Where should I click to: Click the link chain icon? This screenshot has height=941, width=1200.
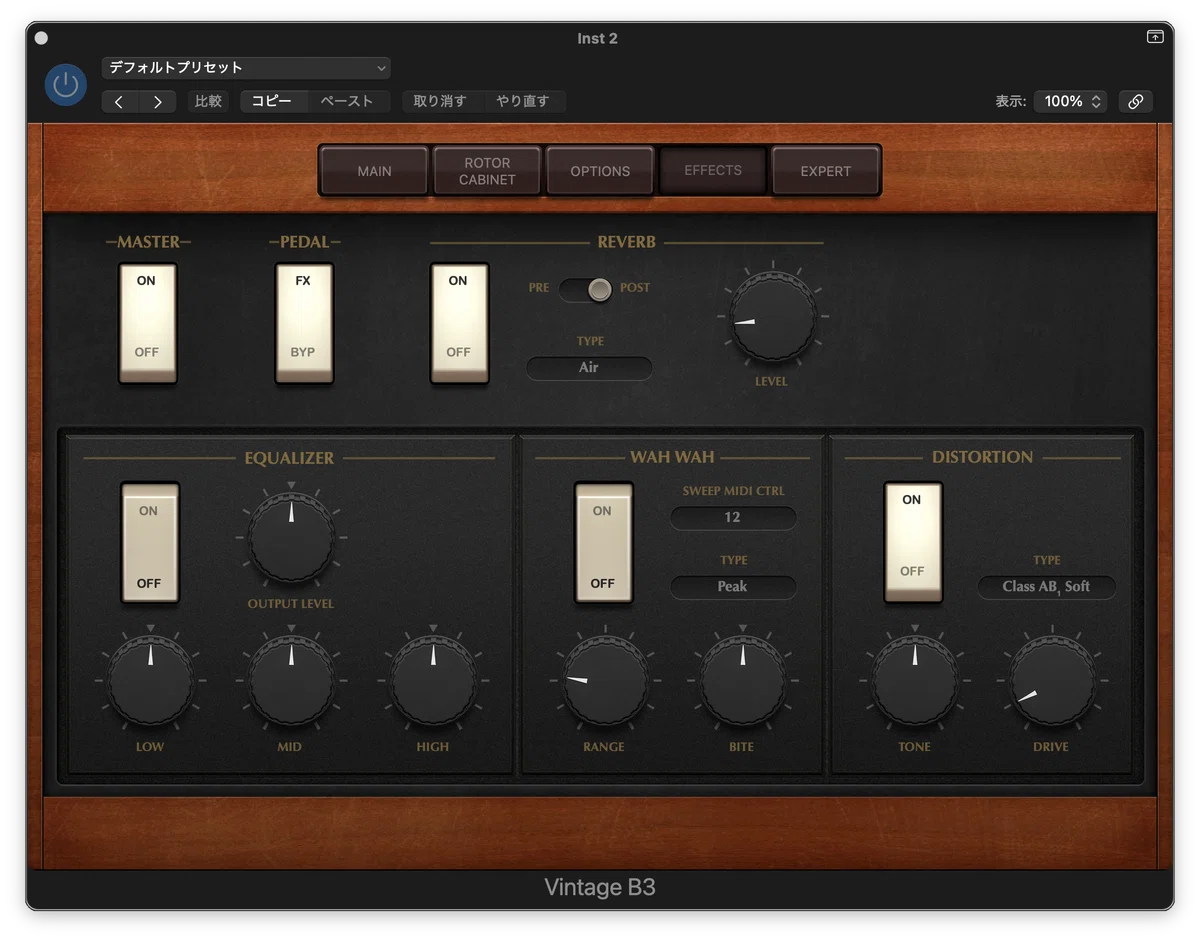[x=1135, y=101]
